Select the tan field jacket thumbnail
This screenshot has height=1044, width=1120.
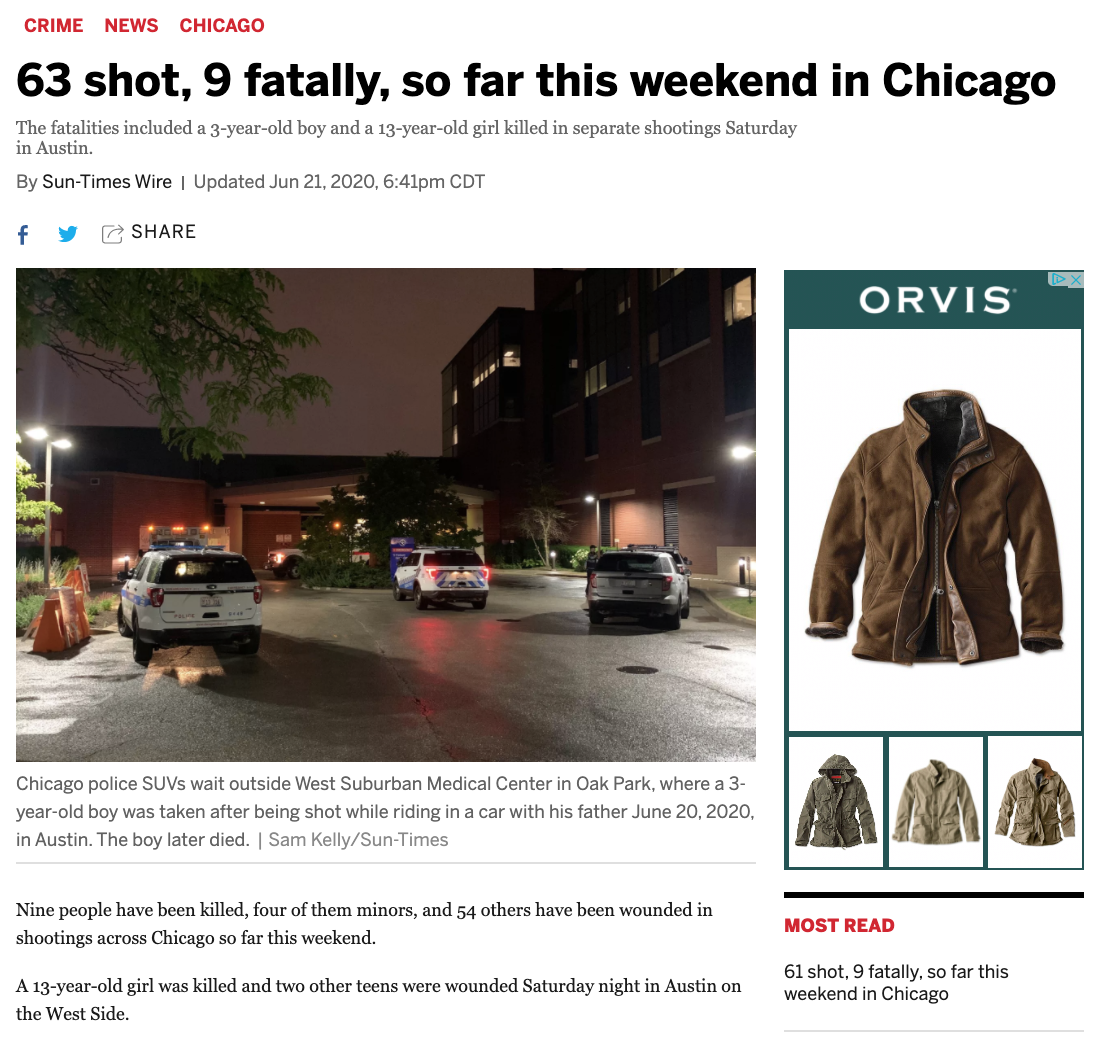1035,801
